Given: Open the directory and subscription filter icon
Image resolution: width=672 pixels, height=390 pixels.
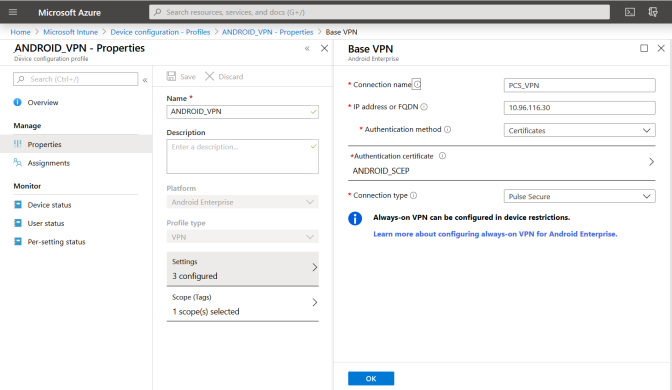Looking at the screenshot, I should coord(652,12).
